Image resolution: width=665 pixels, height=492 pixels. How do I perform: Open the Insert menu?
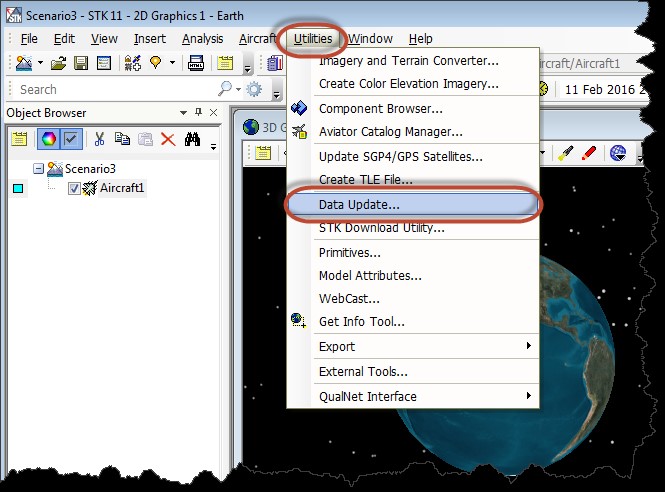pos(150,39)
